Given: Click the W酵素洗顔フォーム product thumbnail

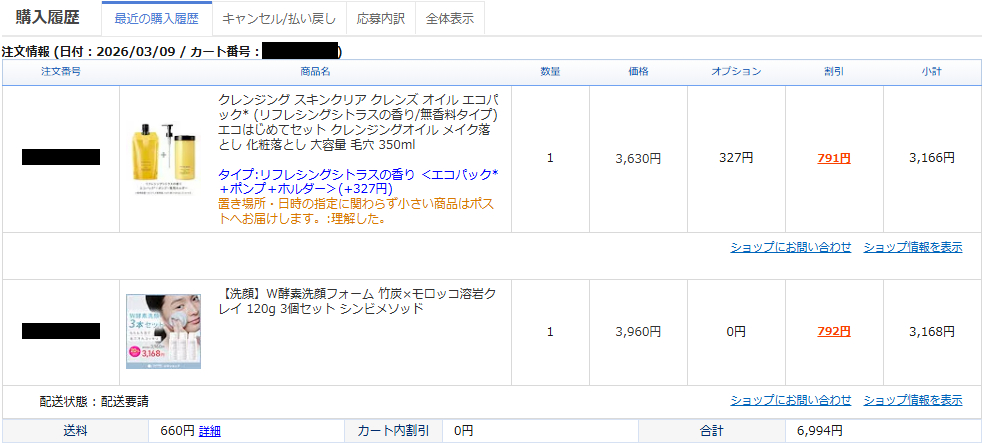Looking at the screenshot, I should point(163,331).
